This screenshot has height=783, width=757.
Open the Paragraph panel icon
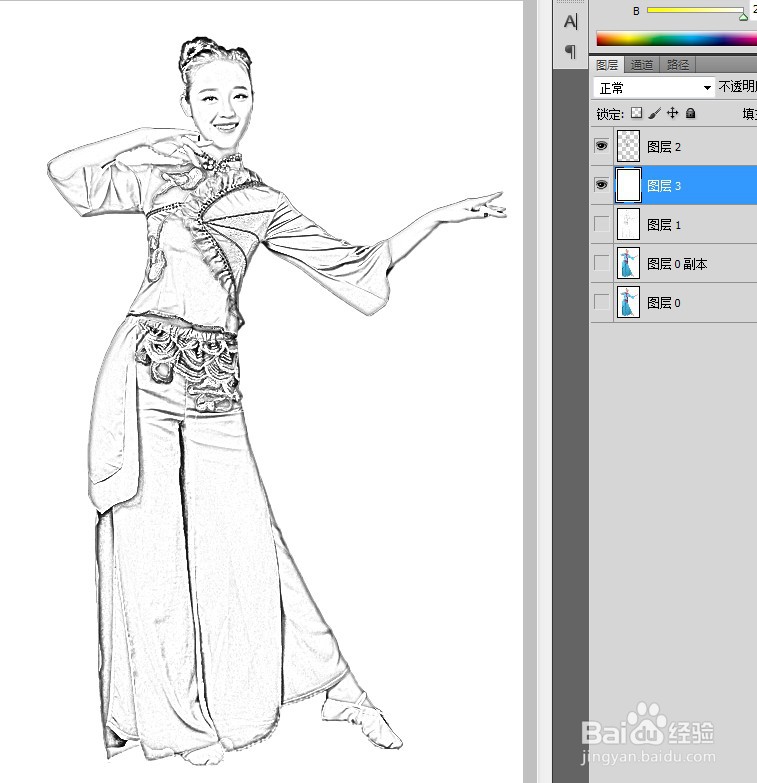pos(570,51)
